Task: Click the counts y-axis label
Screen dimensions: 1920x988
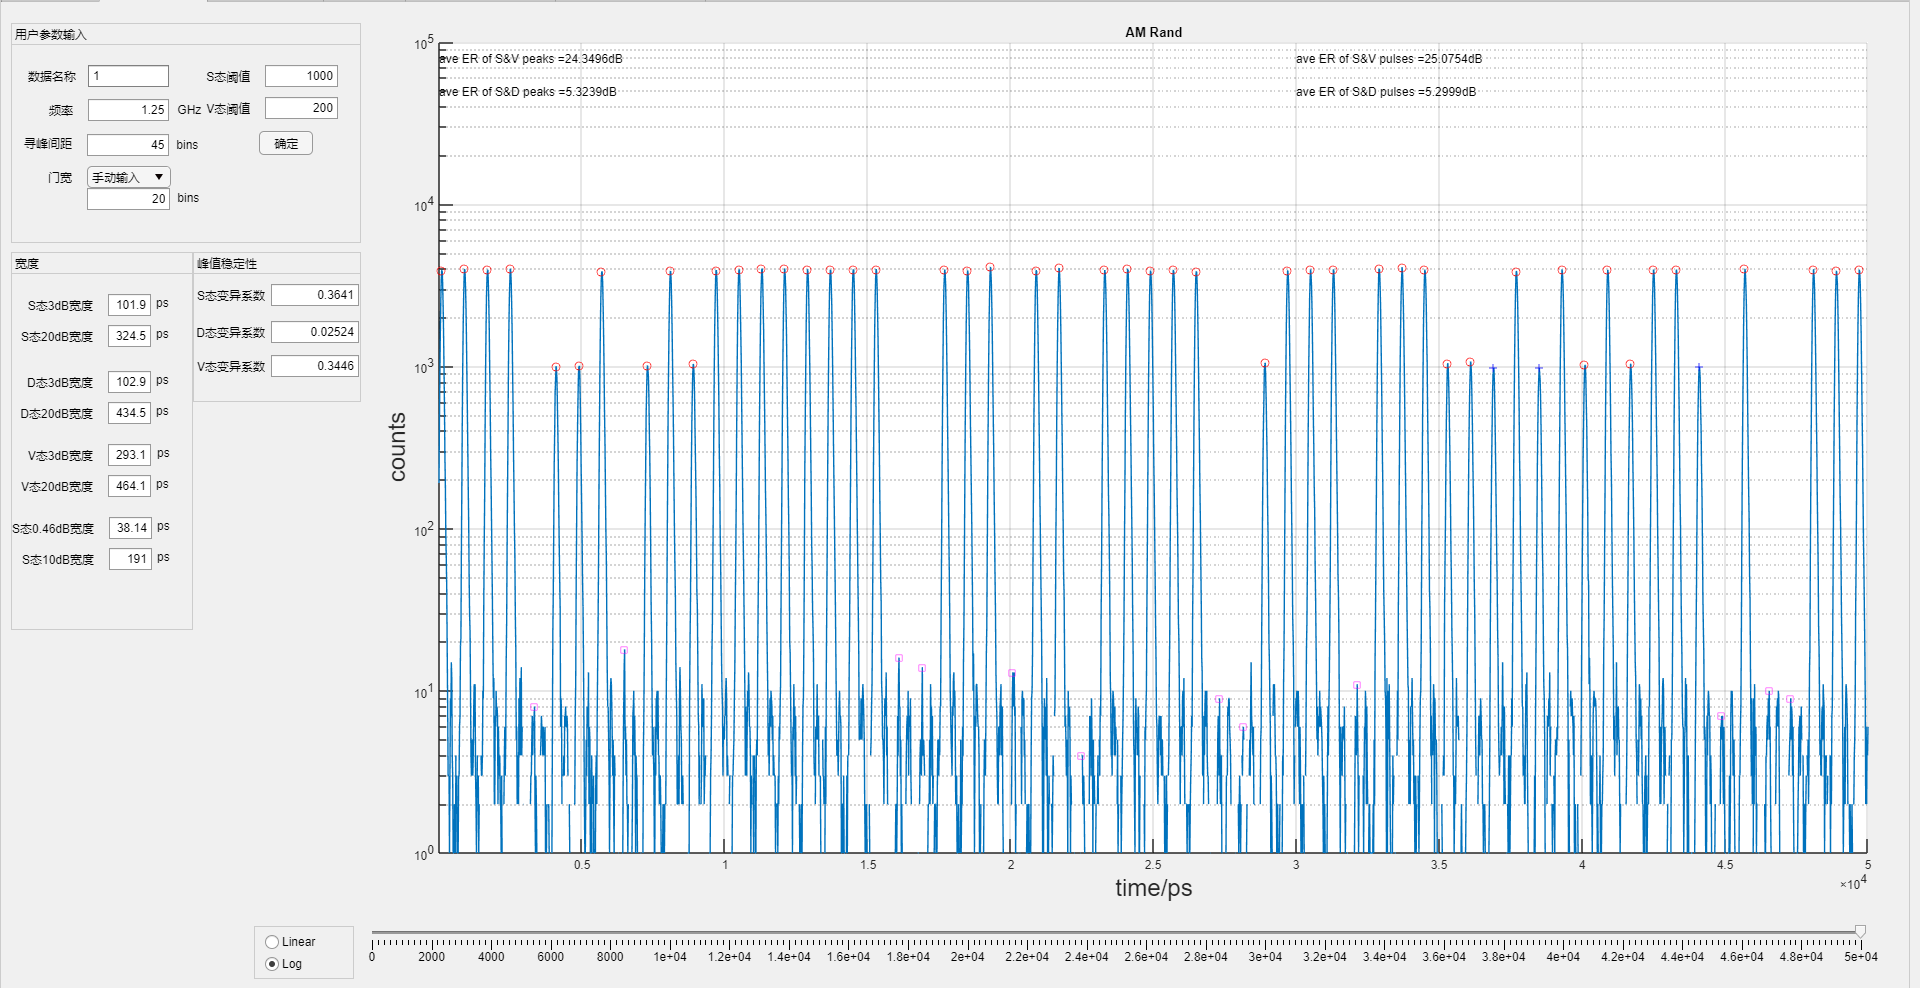Action: (398, 447)
